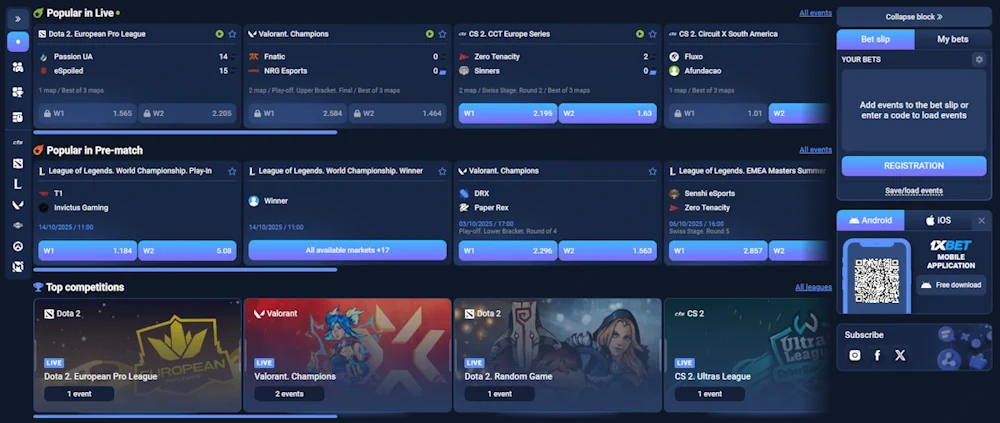Image resolution: width=1000 pixels, height=423 pixels.
Task: Click the Top competitions scrollbar
Action: [185, 417]
